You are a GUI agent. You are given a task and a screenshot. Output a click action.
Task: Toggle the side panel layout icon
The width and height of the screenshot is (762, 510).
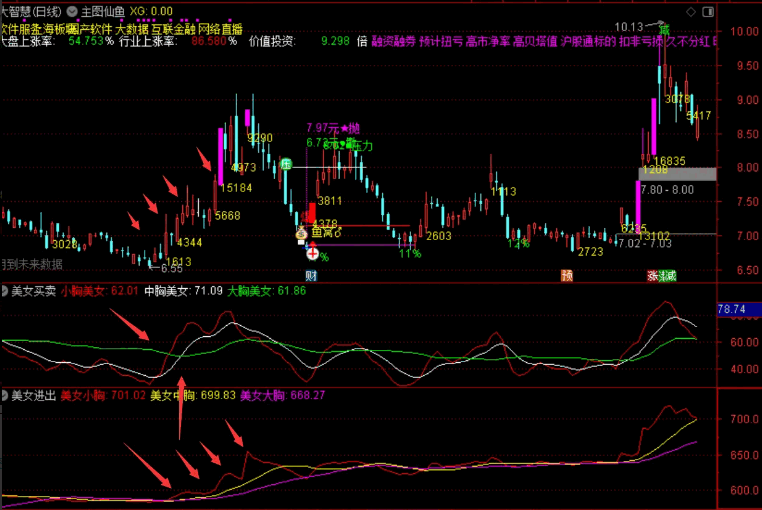tap(708, 12)
